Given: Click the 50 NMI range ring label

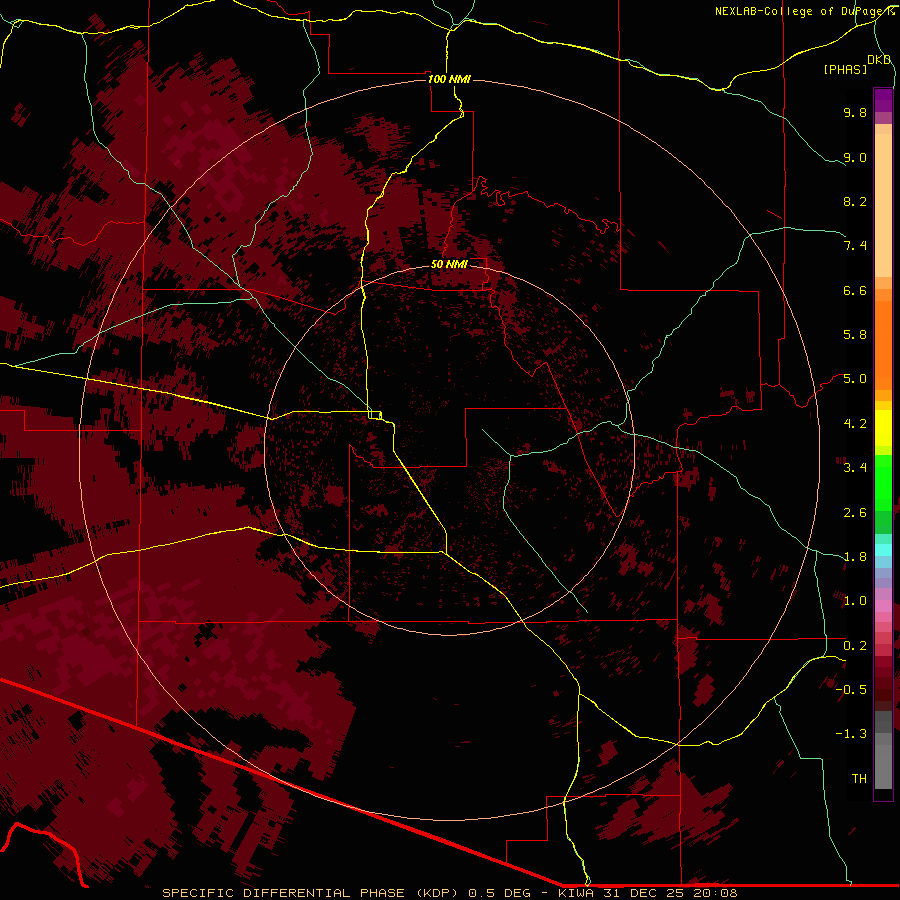Looking at the screenshot, I should pos(449,264).
